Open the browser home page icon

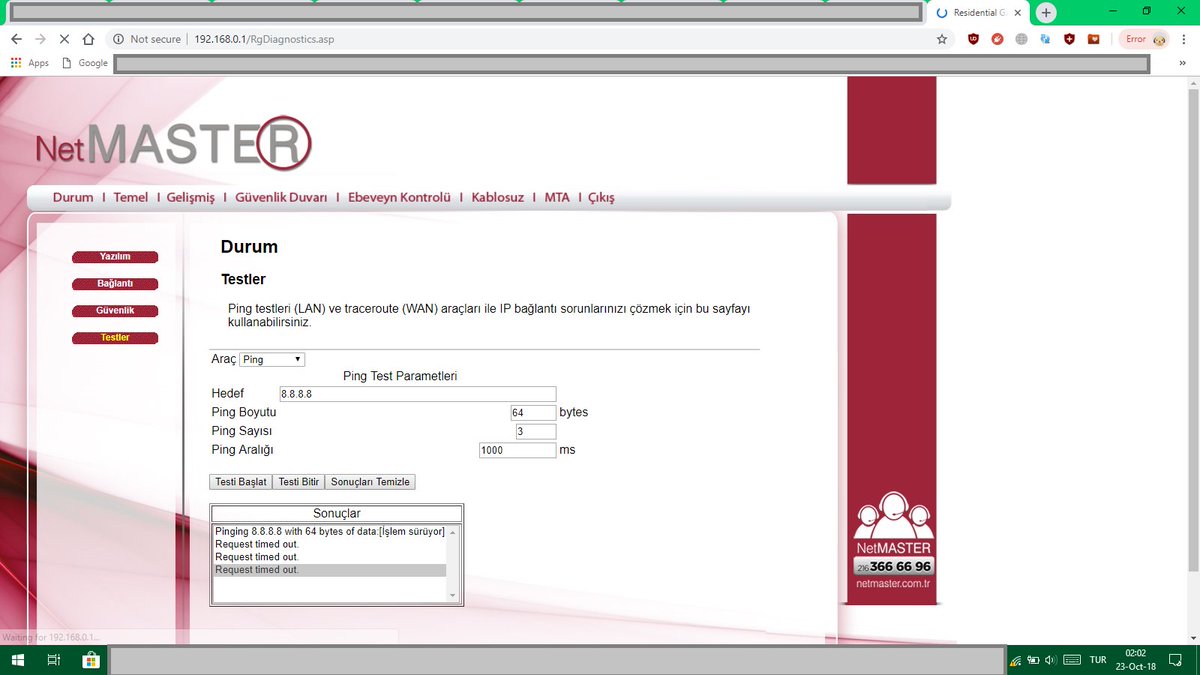point(88,39)
